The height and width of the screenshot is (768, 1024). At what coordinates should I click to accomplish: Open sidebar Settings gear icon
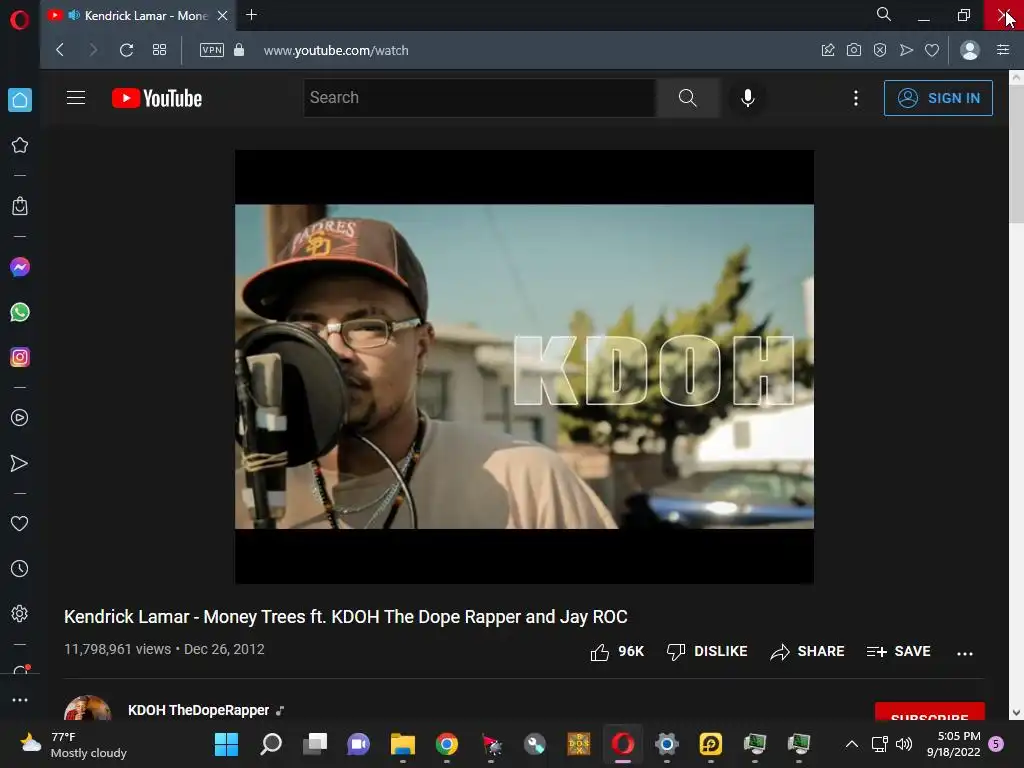pos(20,613)
